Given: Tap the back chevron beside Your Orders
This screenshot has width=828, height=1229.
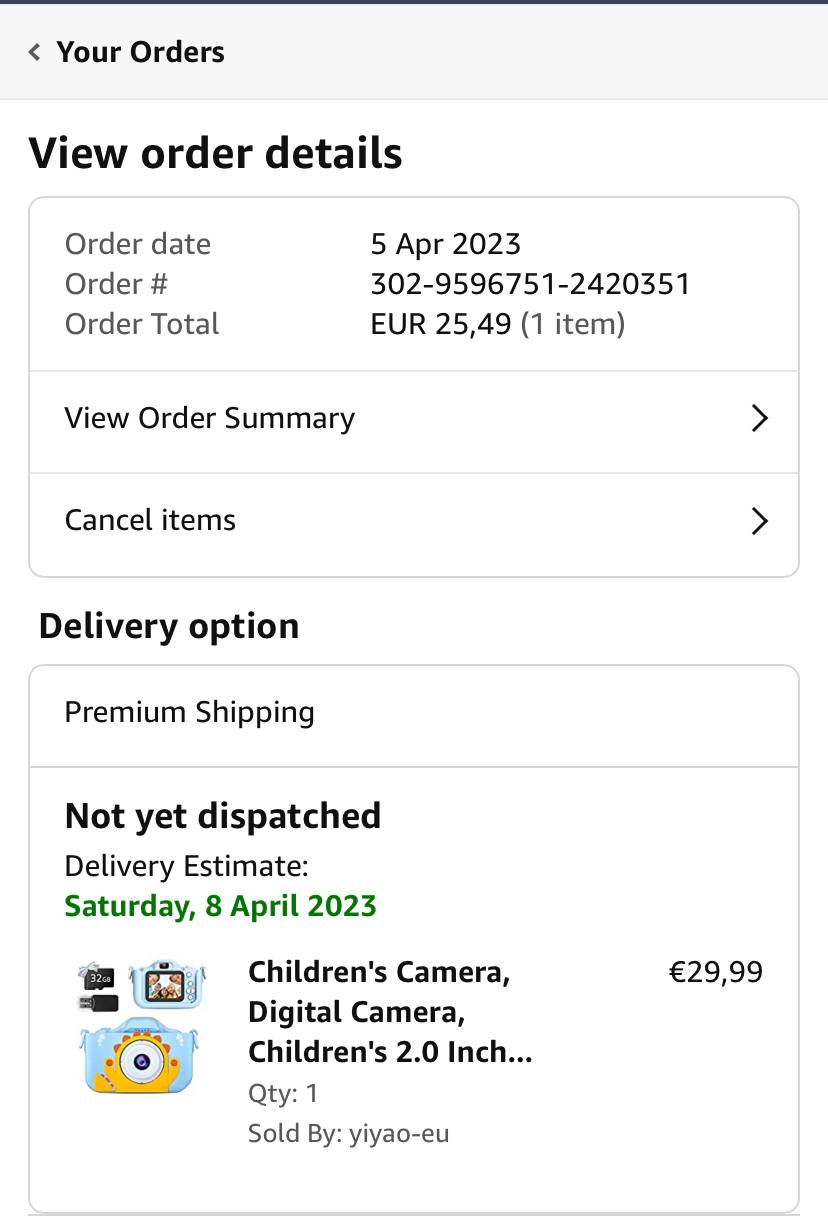Looking at the screenshot, I should [35, 52].
